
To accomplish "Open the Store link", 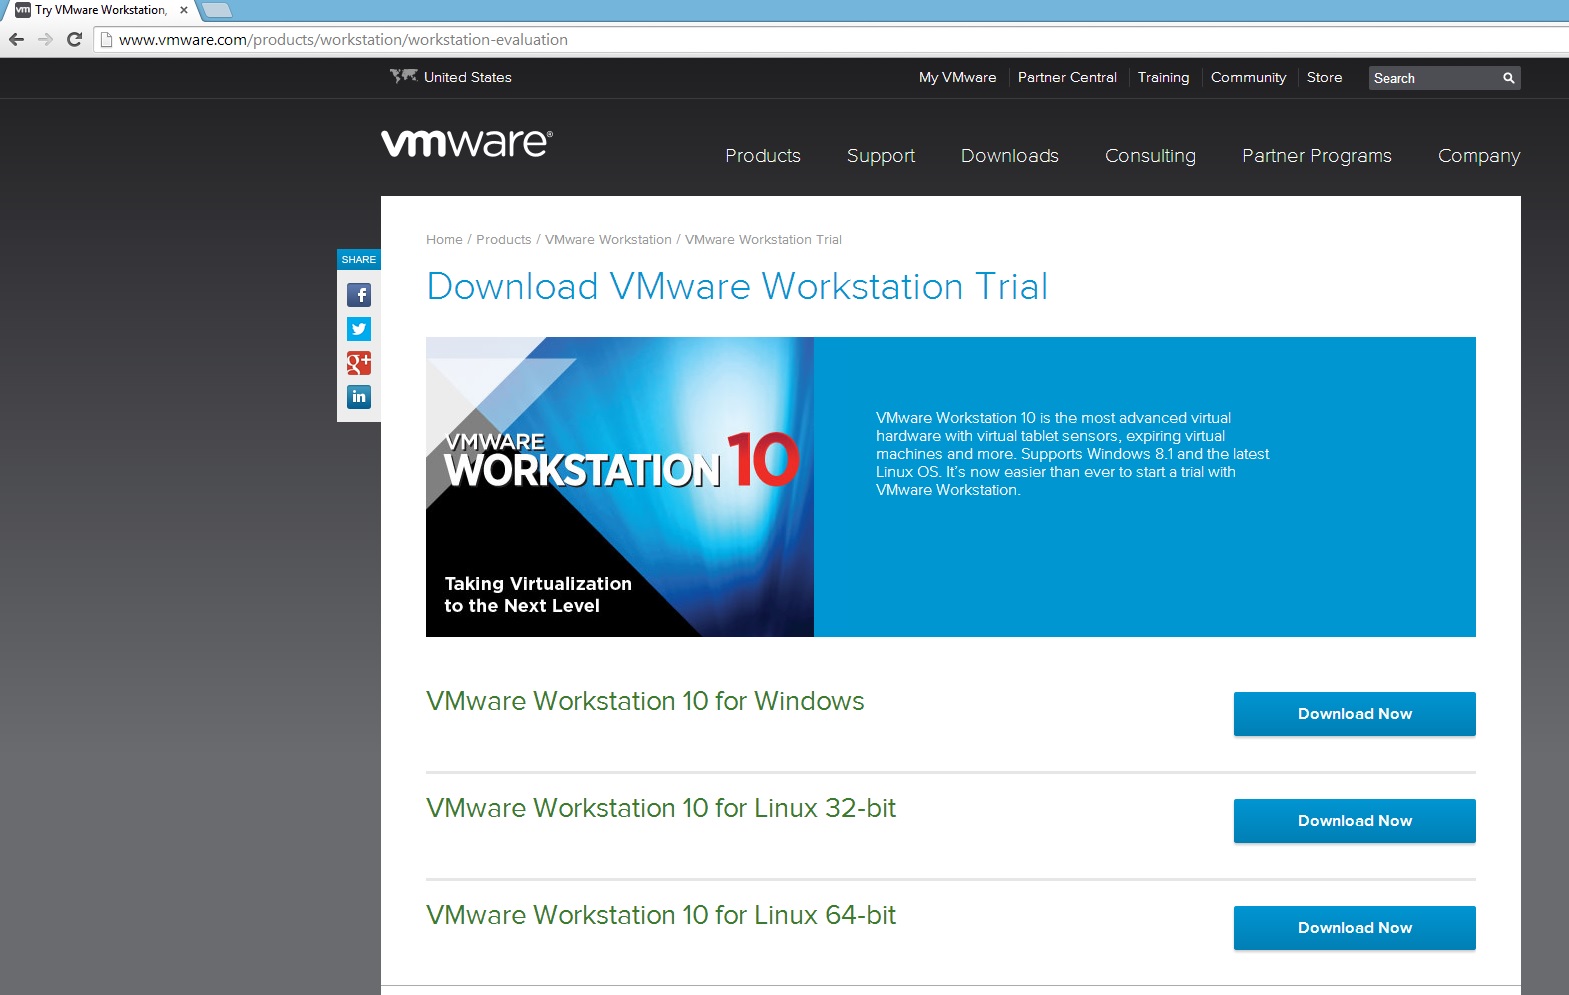I will coord(1325,77).
